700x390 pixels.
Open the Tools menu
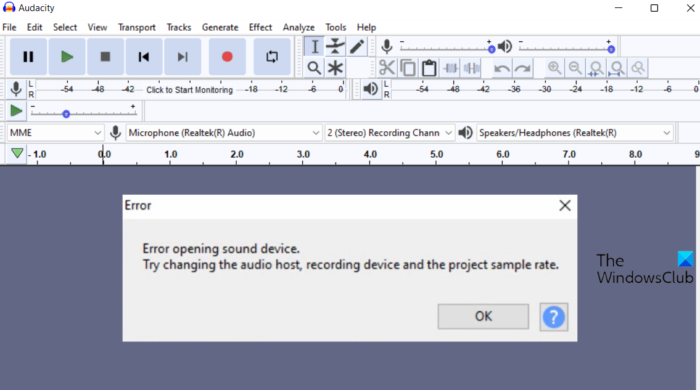click(336, 27)
